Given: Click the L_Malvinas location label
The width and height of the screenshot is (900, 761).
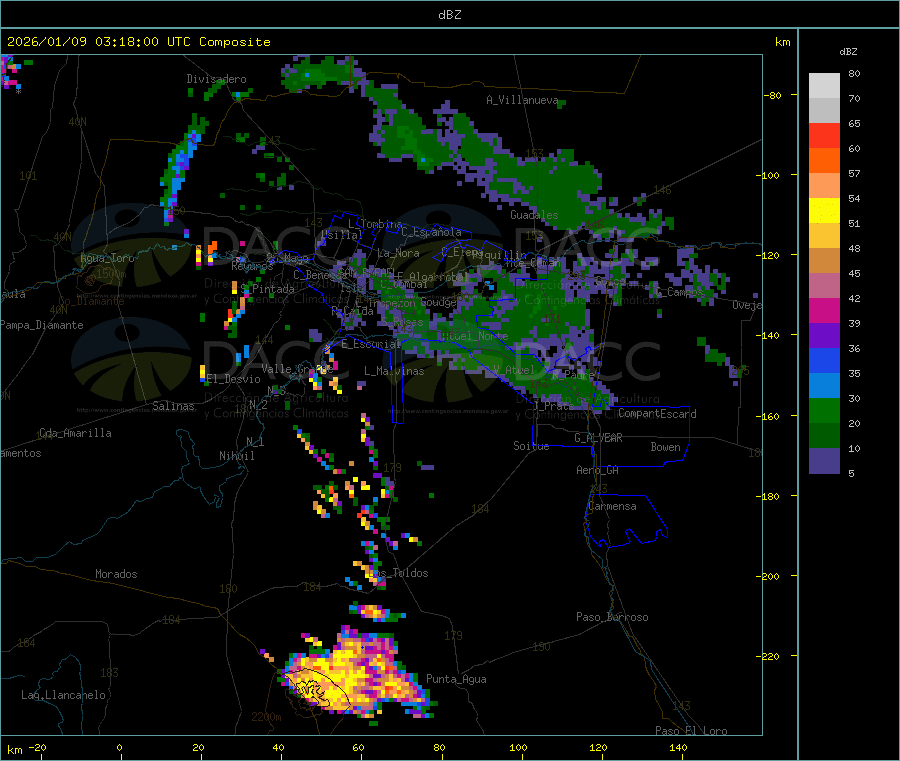Looking at the screenshot, I should tap(394, 371).
